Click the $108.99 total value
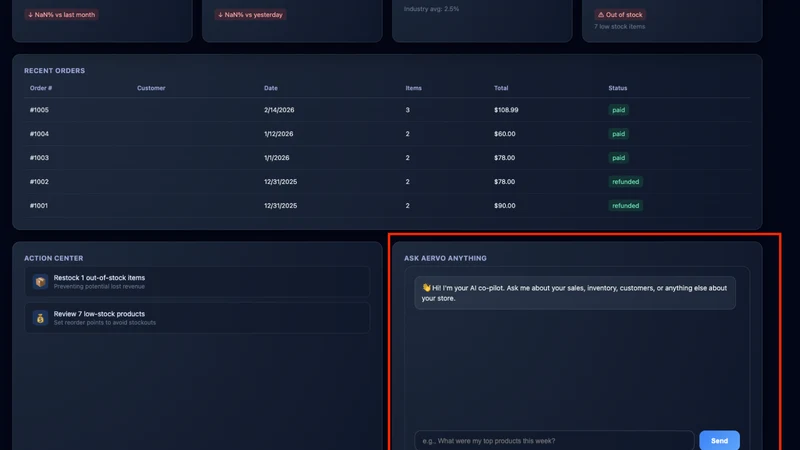This screenshot has height=450, width=800. pos(506,110)
